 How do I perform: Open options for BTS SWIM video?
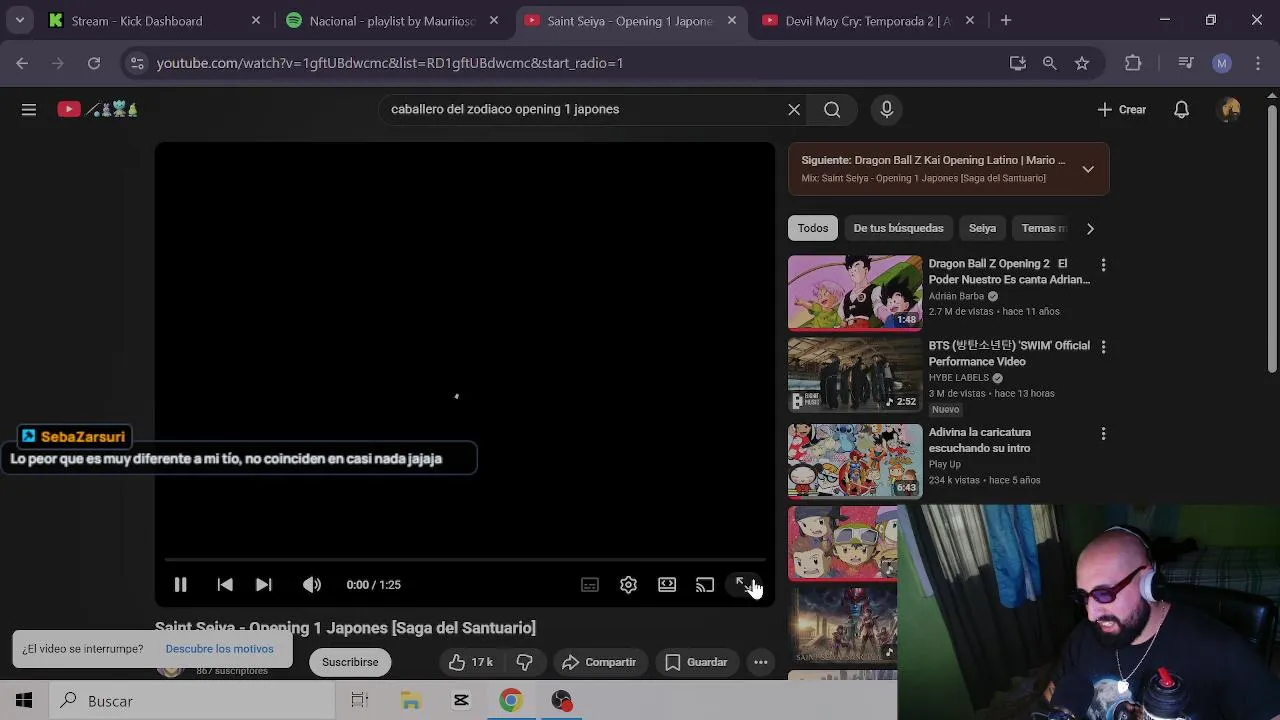[x=1103, y=347]
